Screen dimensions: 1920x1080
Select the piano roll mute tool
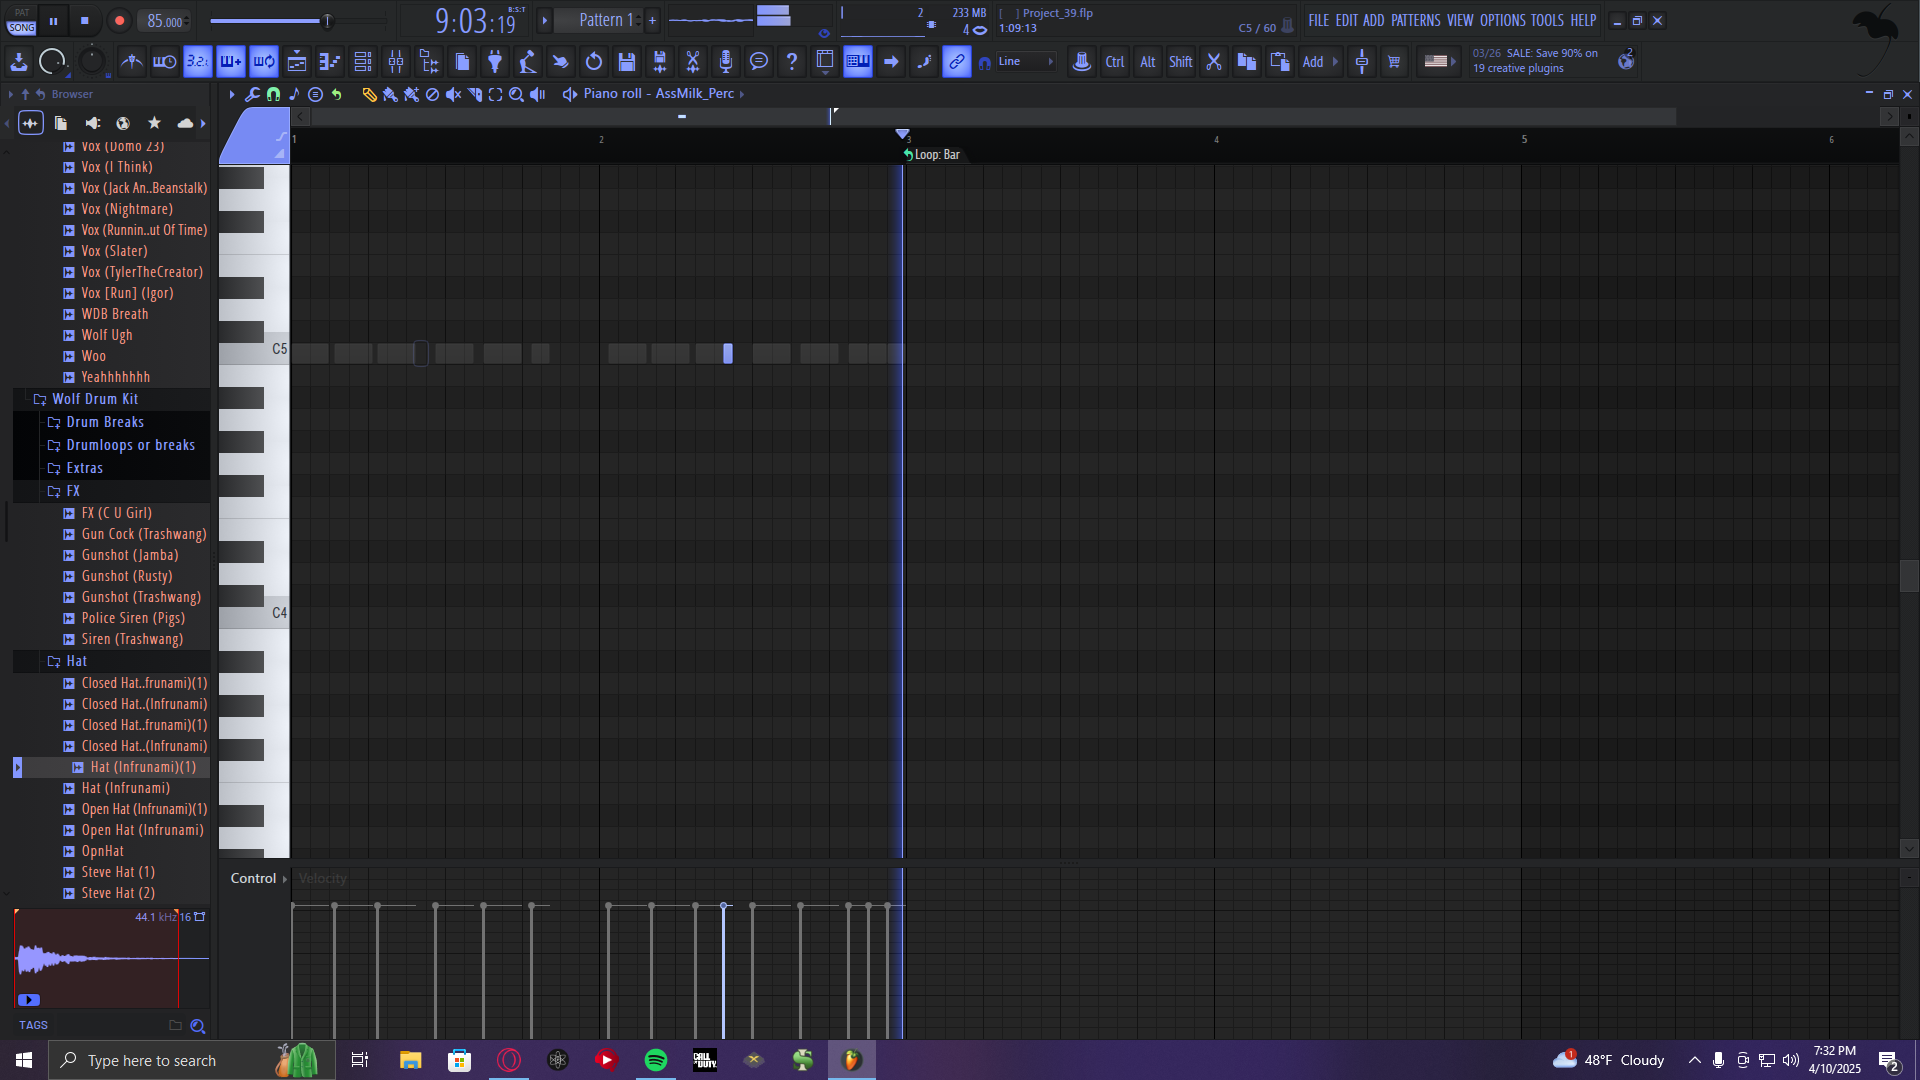pyautogui.click(x=453, y=94)
